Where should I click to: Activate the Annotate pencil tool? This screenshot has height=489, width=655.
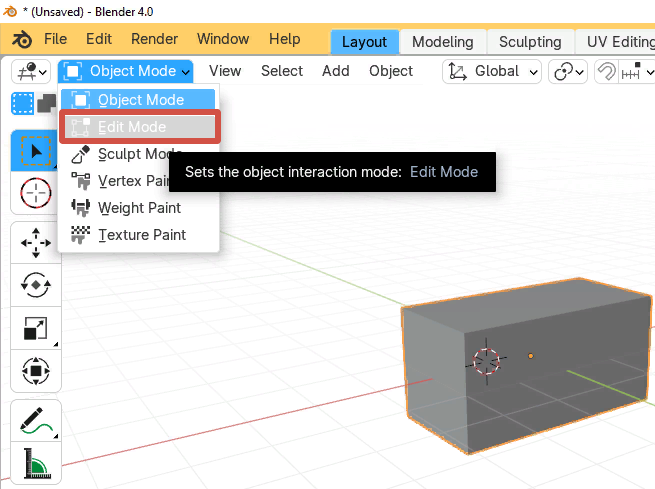(x=36, y=421)
